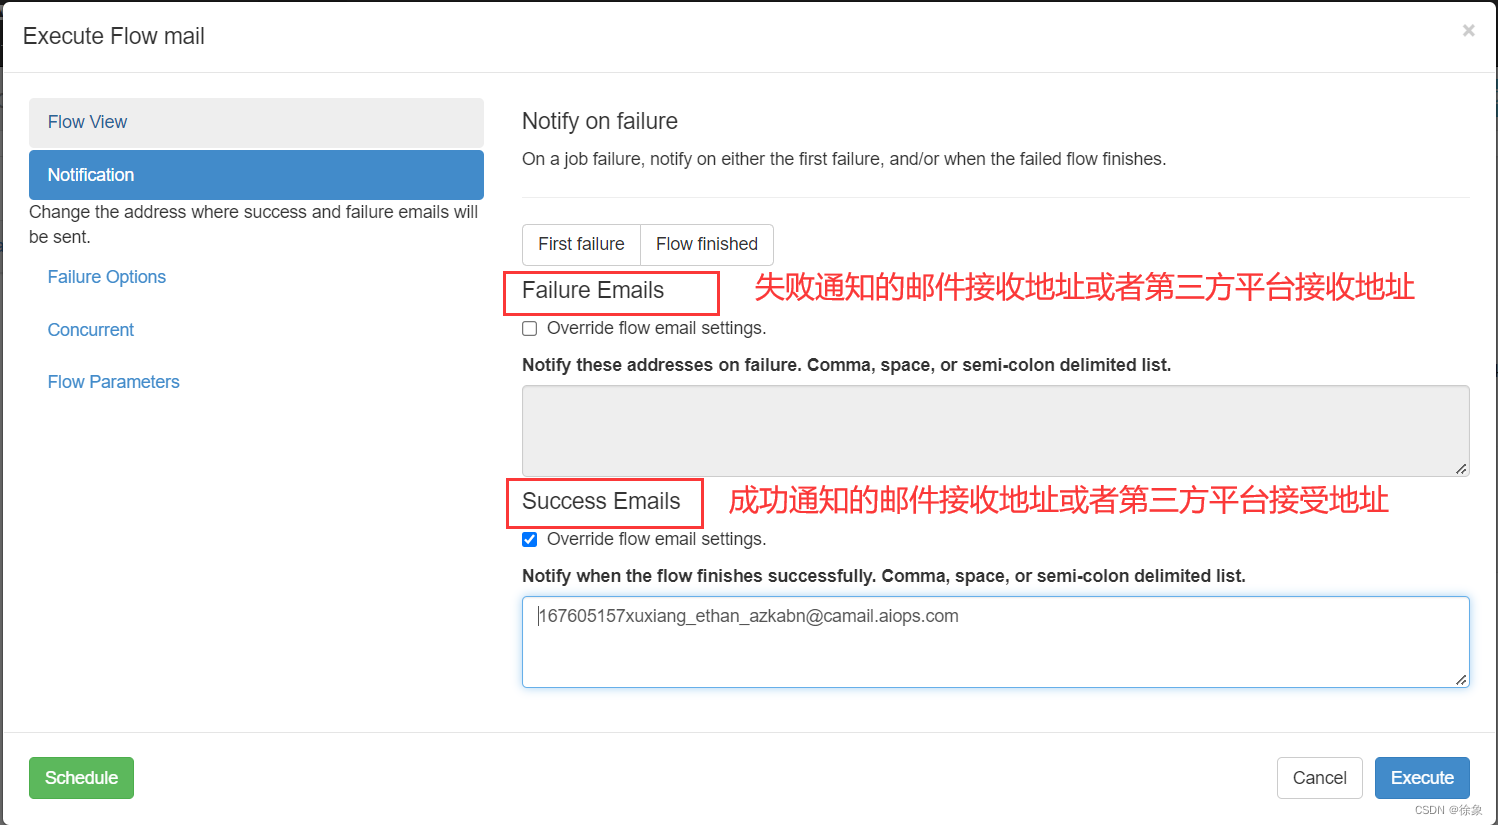Close the Execute Flow dialog with the X
The image size is (1498, 825).
[1468, 31]
